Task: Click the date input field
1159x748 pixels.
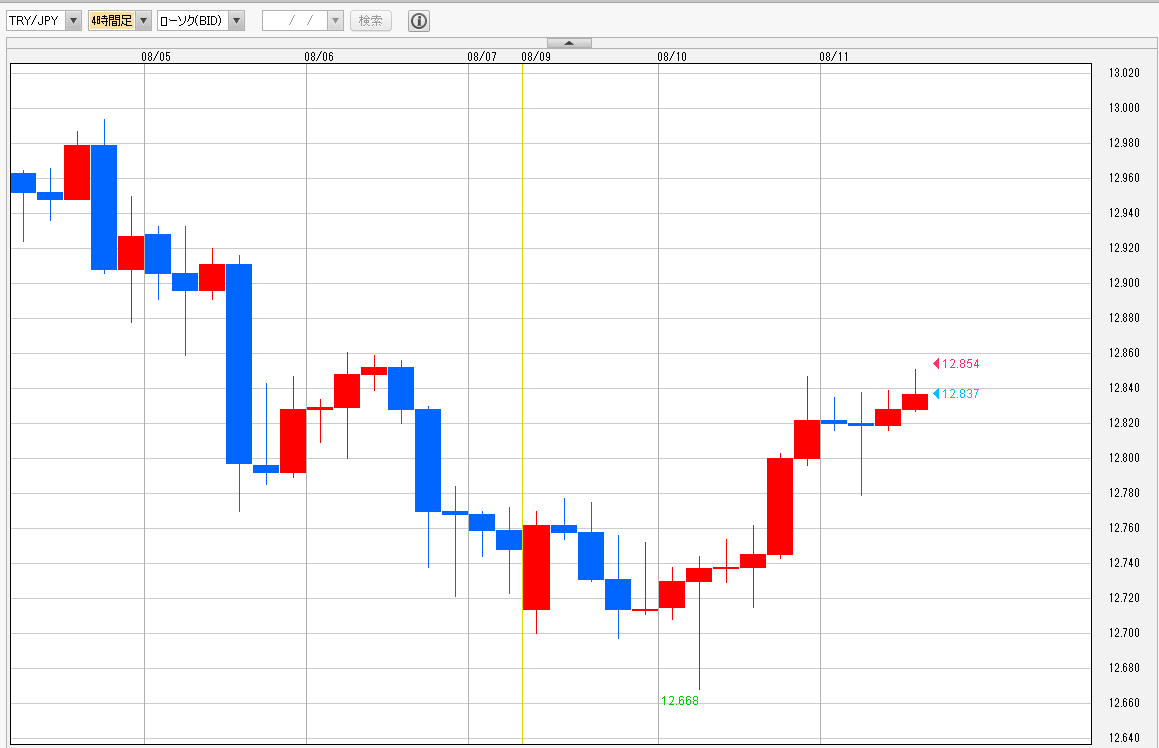Action: pos(295,21)
